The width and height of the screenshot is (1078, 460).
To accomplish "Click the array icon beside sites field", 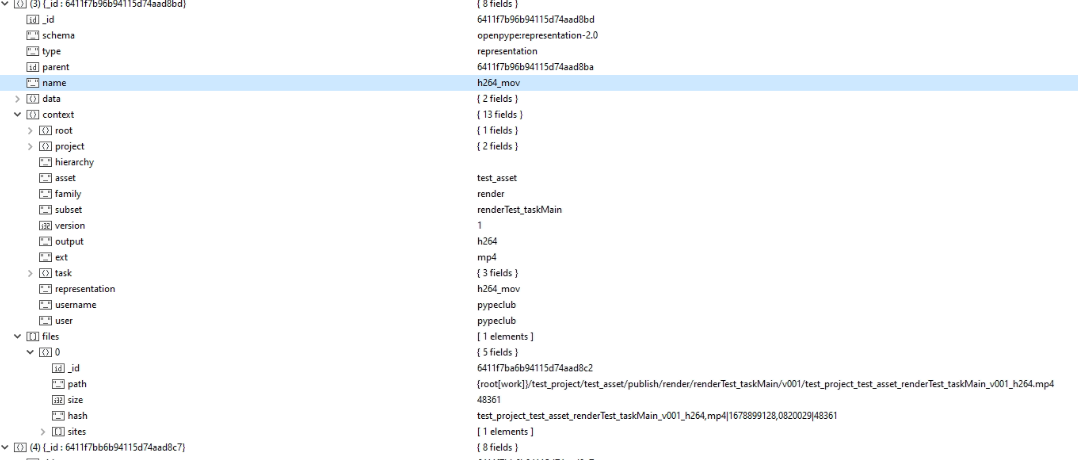I will [58, 431].
